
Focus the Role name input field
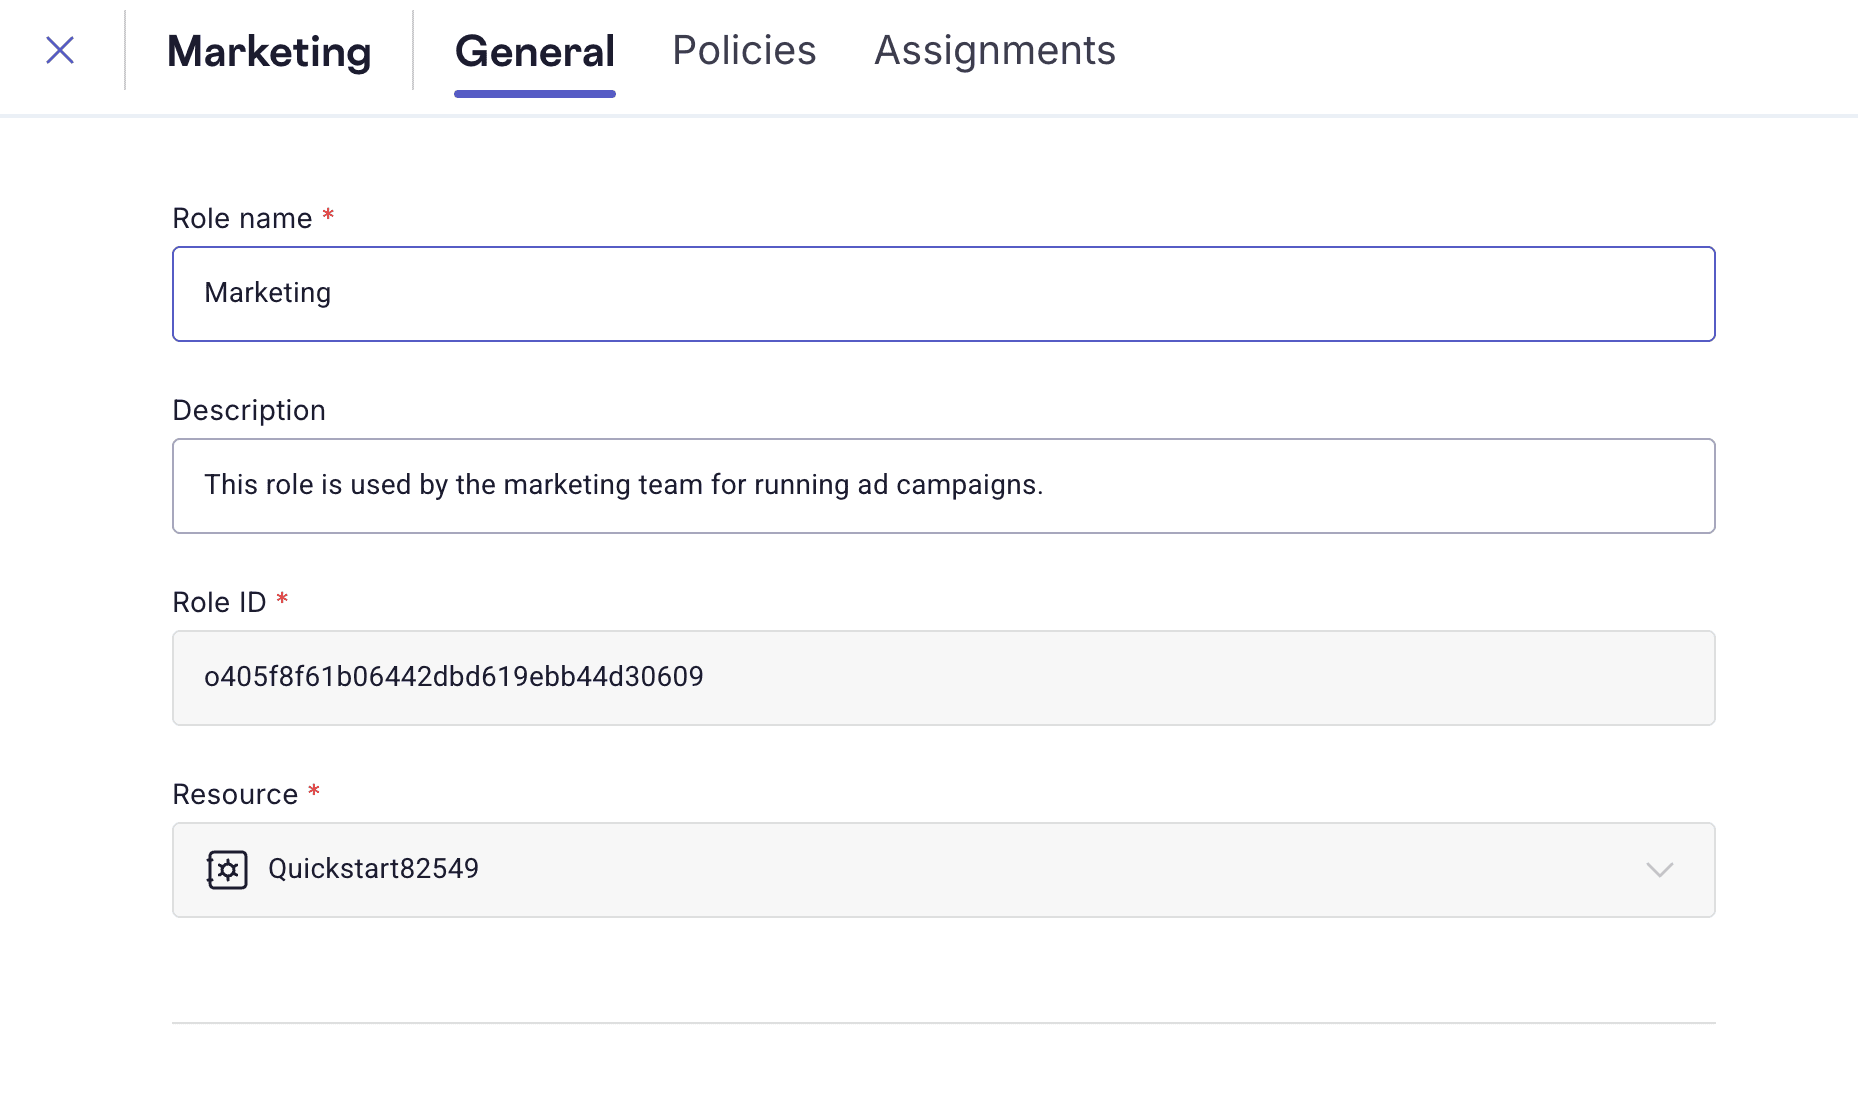point(943,294)
